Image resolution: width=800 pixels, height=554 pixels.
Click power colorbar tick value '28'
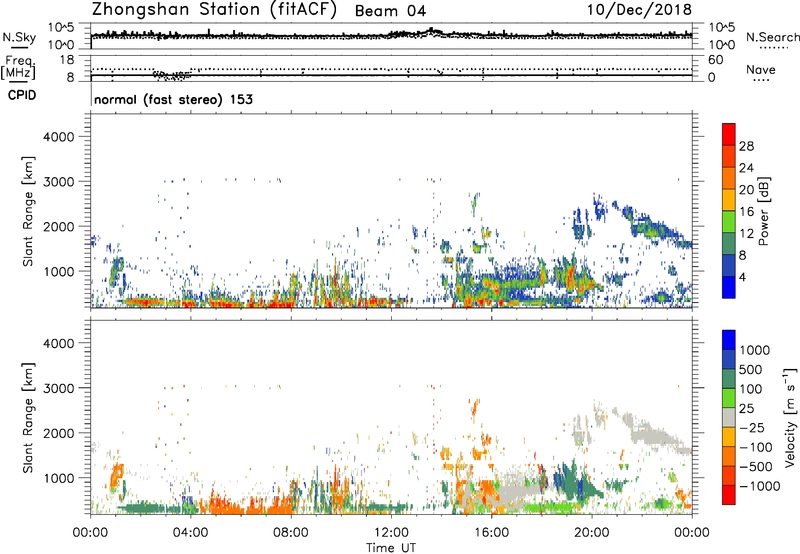(746, 146)
